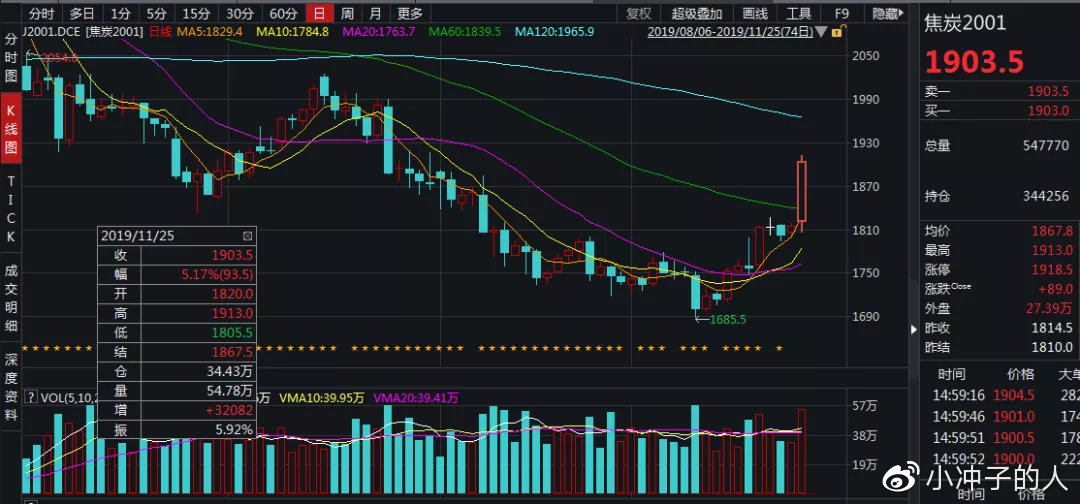The image size is (1080, 504).
Task: Expand the 更多 periods menu
Action: (410, 13)
